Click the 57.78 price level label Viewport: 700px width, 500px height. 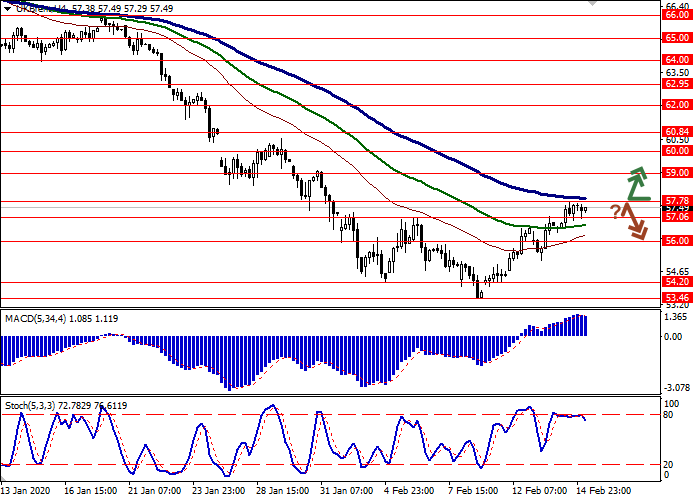[x=677, y=200]
